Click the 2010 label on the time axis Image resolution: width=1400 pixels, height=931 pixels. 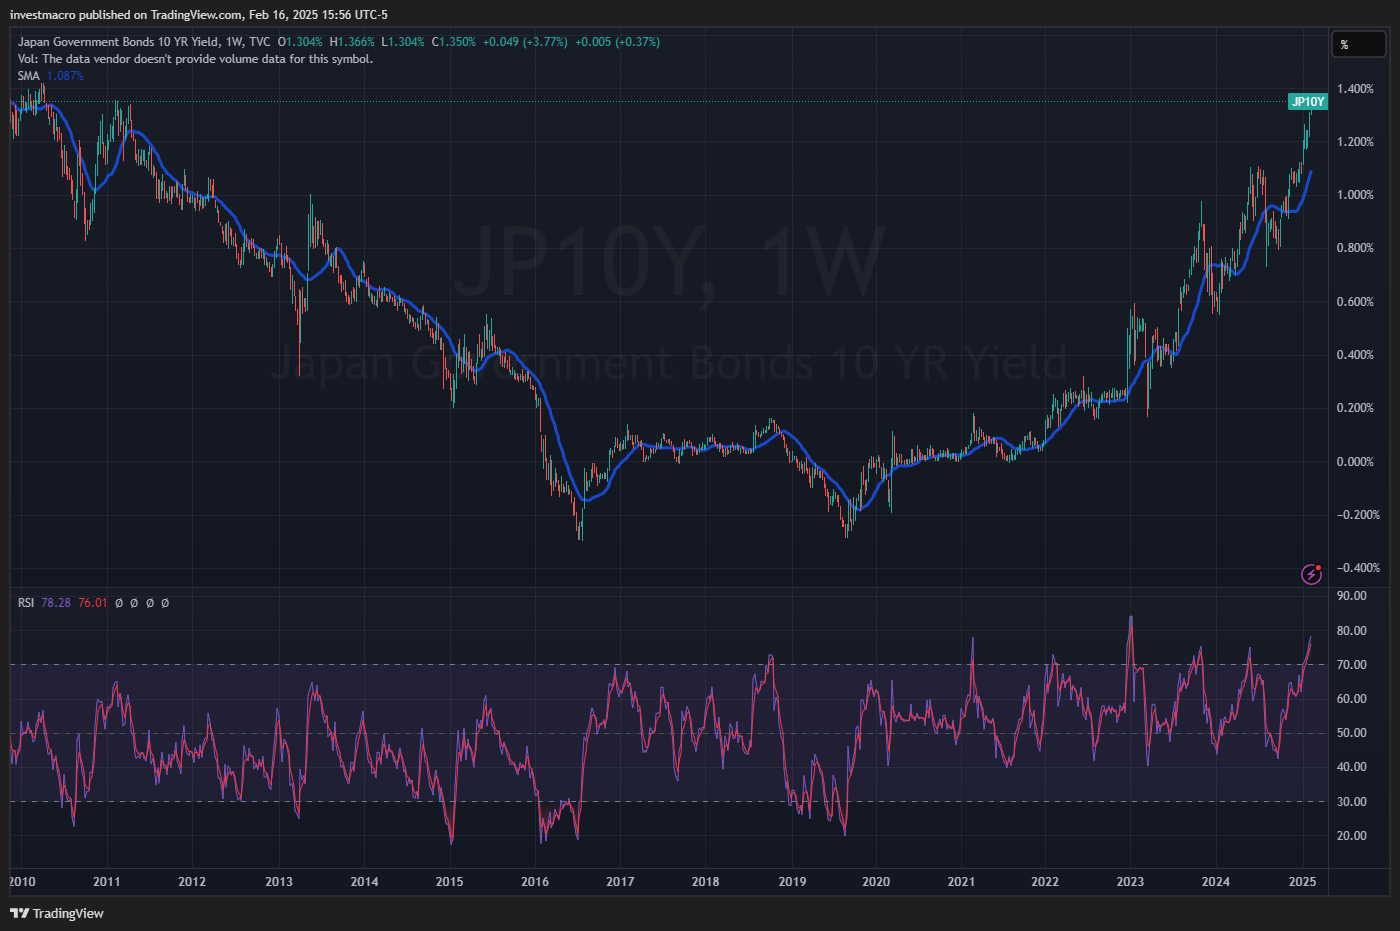click(22, 881)
